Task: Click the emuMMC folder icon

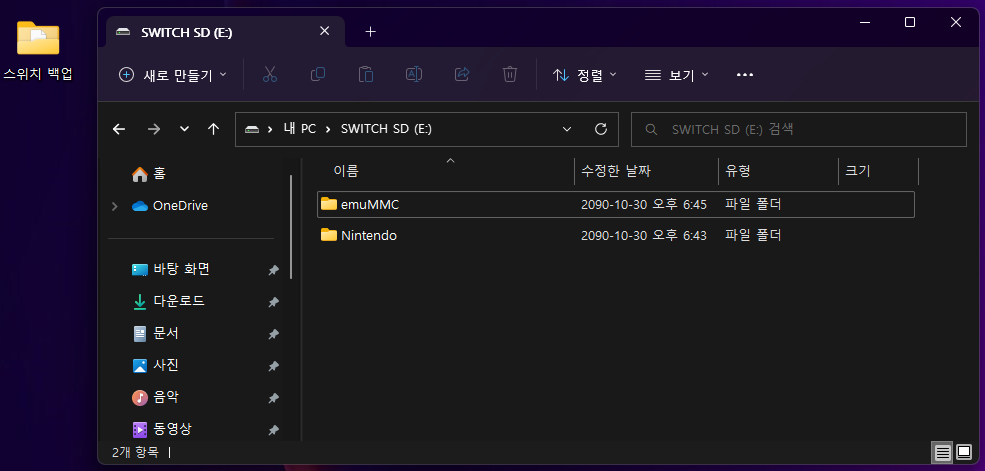Action: click(x=329, y=204)
